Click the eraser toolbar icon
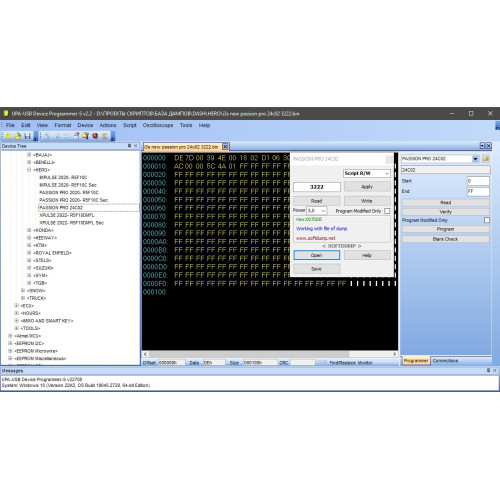 click(x=76, y=136)
